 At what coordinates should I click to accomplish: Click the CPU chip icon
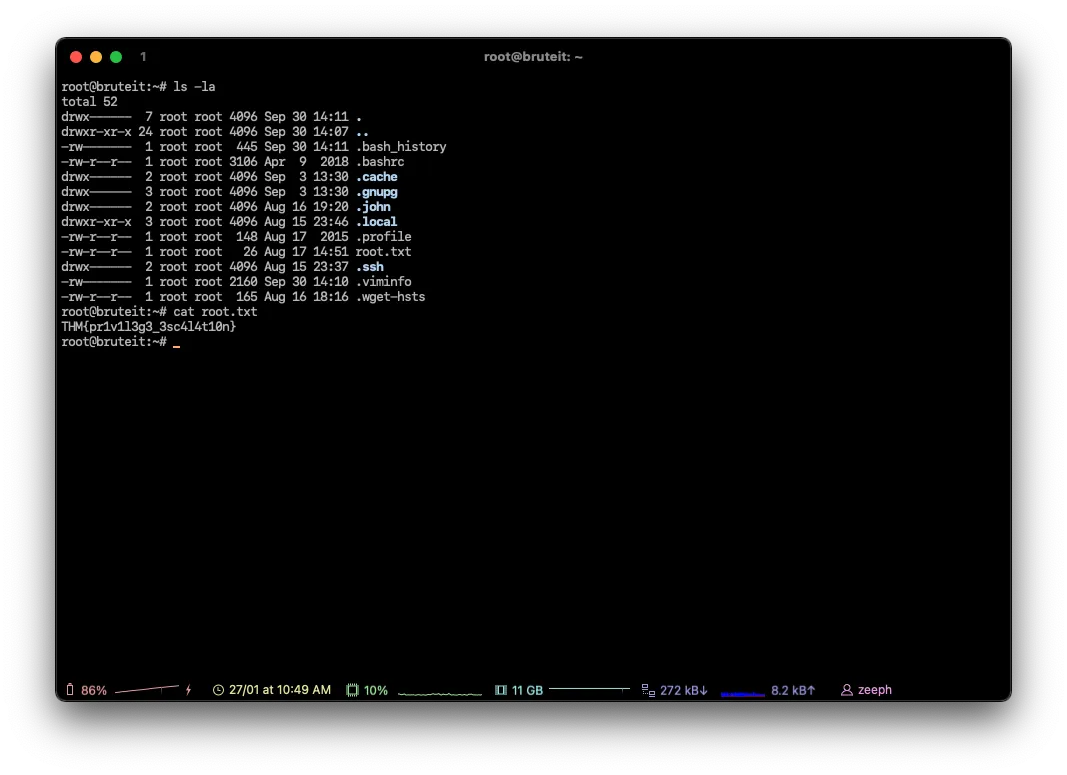coord(352,690)
